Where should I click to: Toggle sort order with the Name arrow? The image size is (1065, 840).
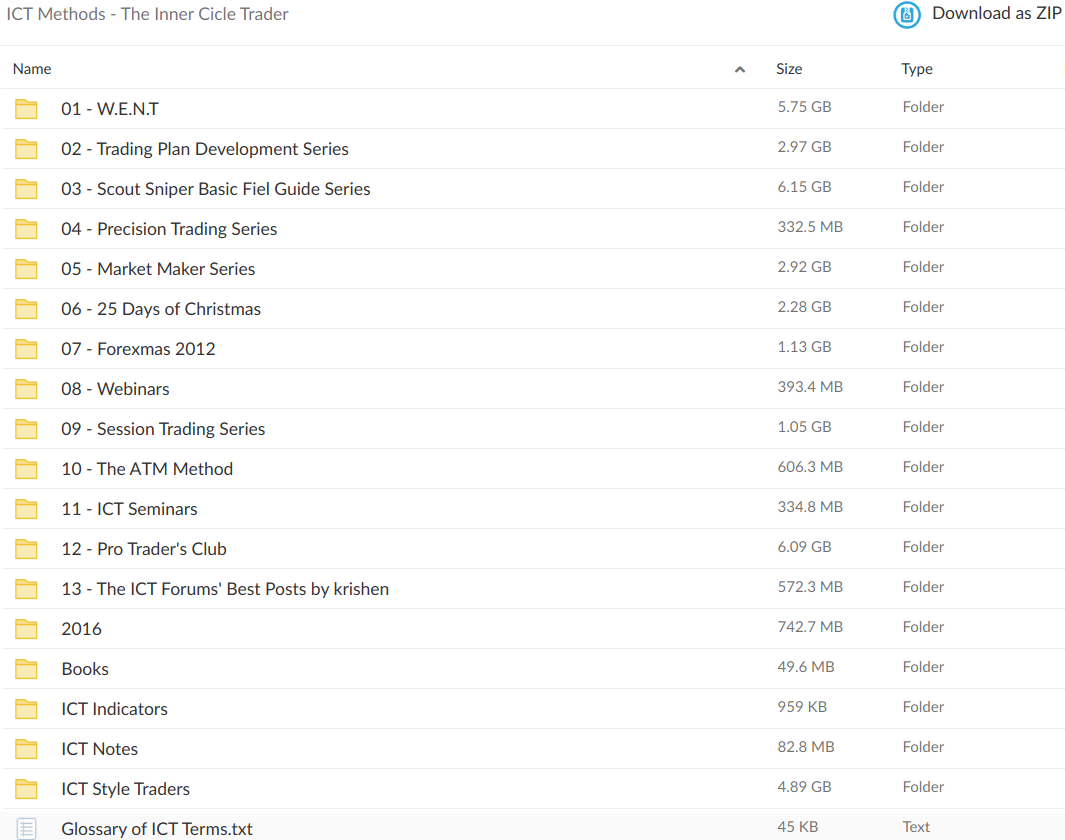coord(740,70)
